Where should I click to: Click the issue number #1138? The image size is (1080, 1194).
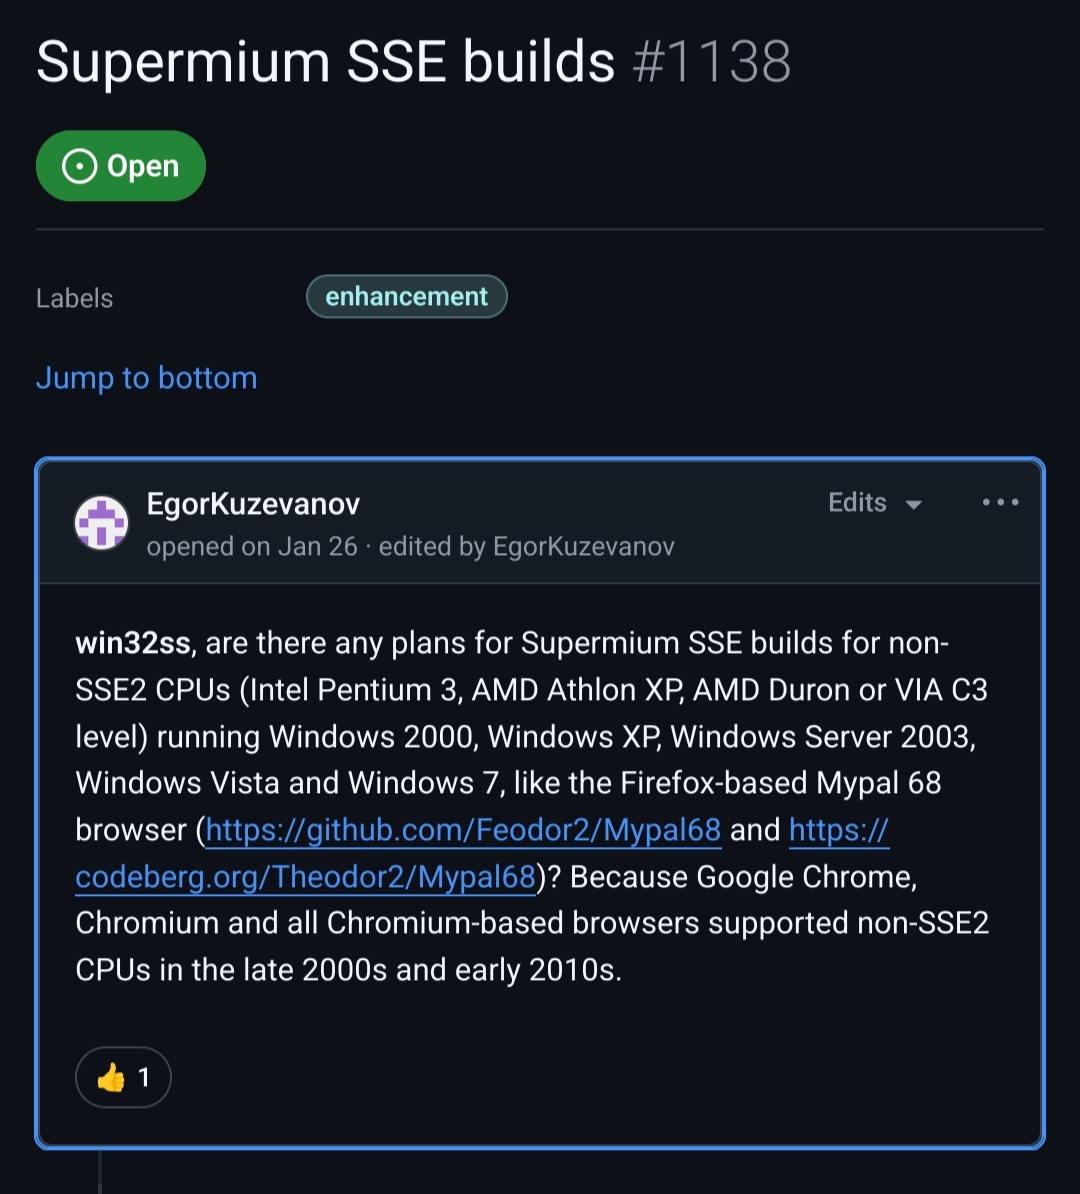coord(711,62)
